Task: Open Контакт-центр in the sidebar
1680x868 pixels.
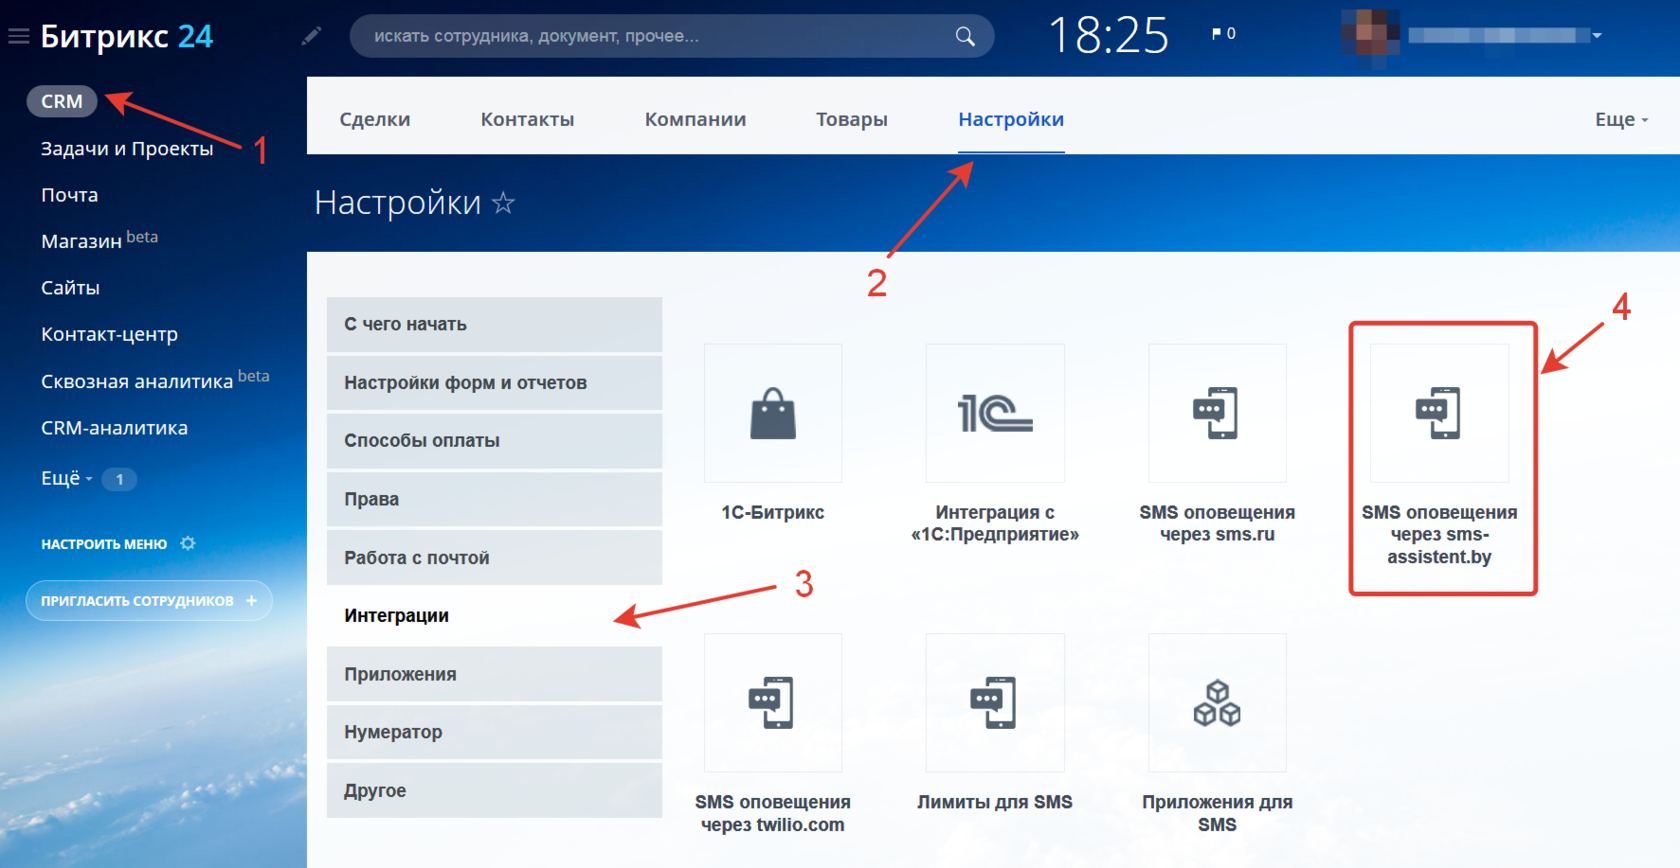Action: 109,334
